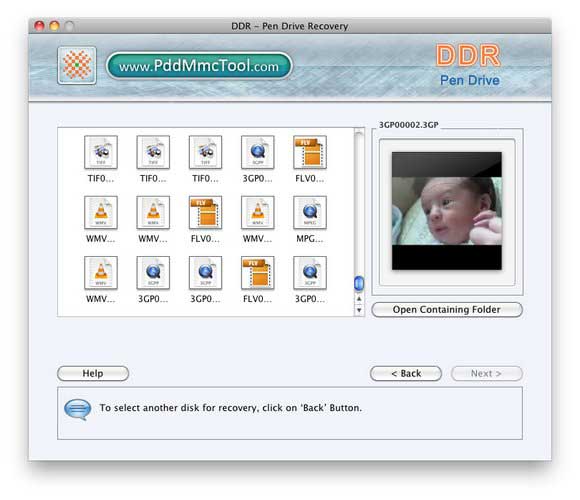This screenshot has width=580, height=500.
Task: Click the blue scrollbar thumb in the file list
Action: point(359,284)
